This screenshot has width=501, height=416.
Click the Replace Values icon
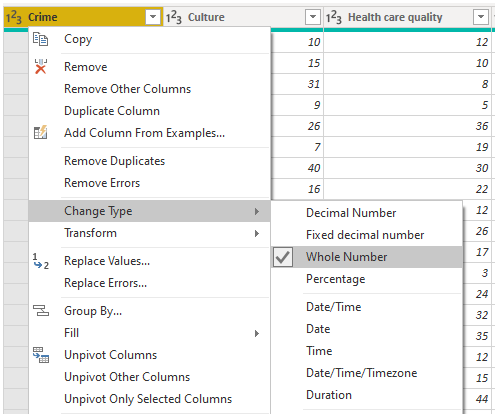[x=41, y=261]
